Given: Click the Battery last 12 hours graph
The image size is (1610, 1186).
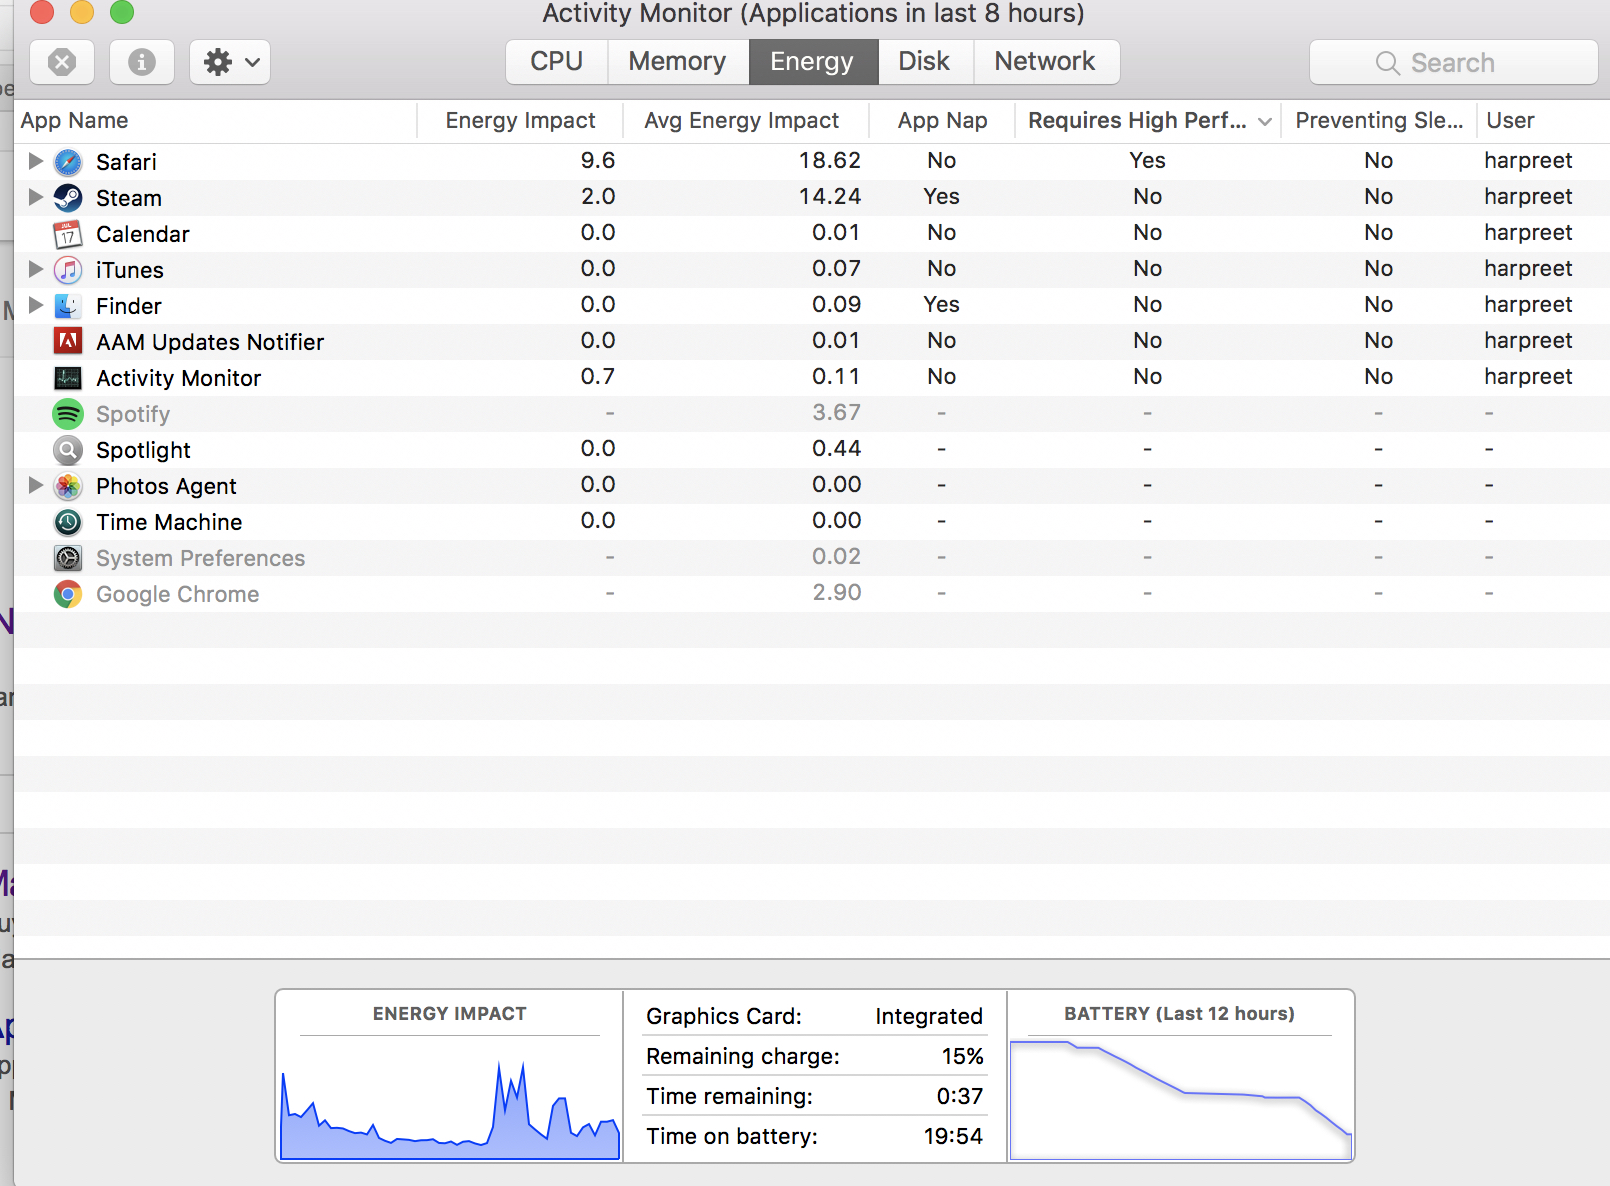Looking at the screenshot, I should (x=1181, y=1100).
